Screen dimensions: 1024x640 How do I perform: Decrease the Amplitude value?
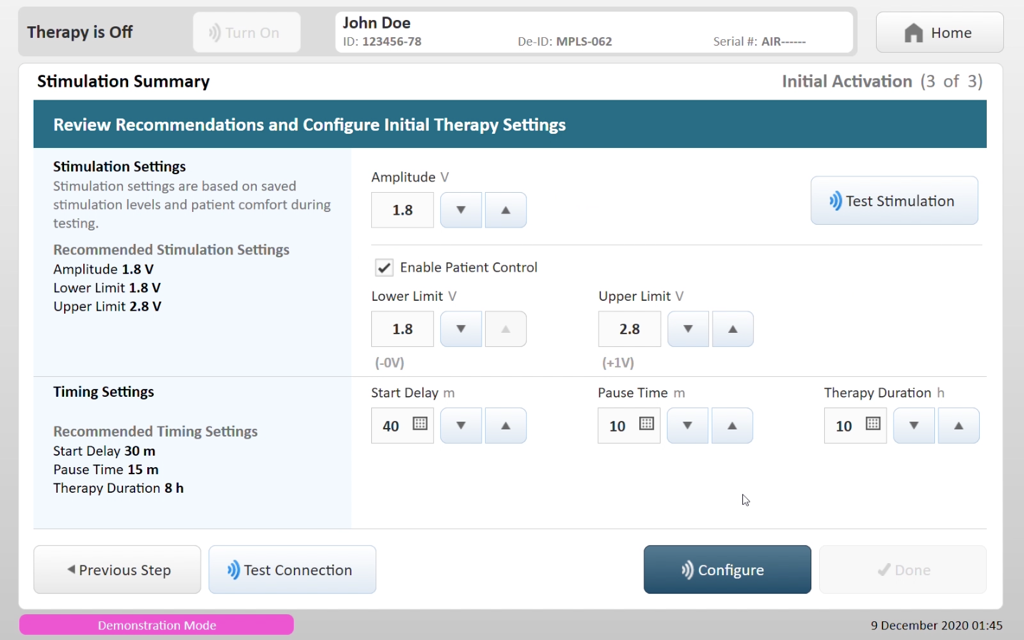tap(461, 210)
